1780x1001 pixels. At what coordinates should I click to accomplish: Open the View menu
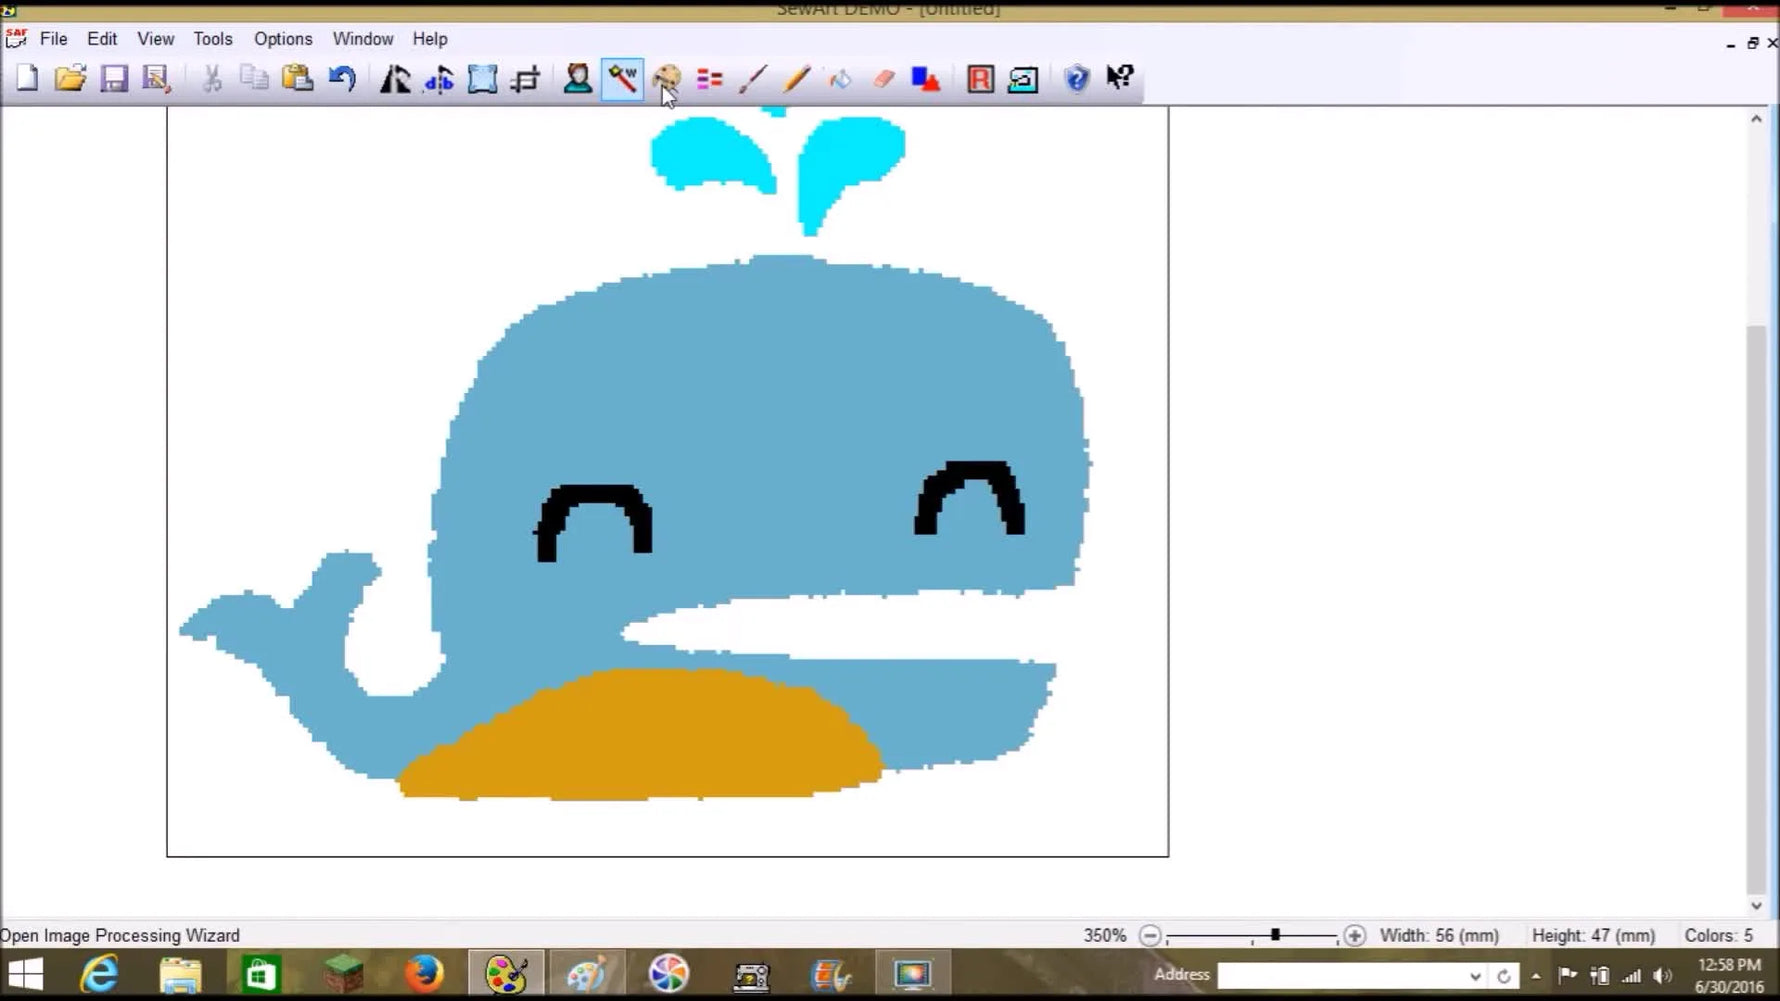tap(156, 39)
